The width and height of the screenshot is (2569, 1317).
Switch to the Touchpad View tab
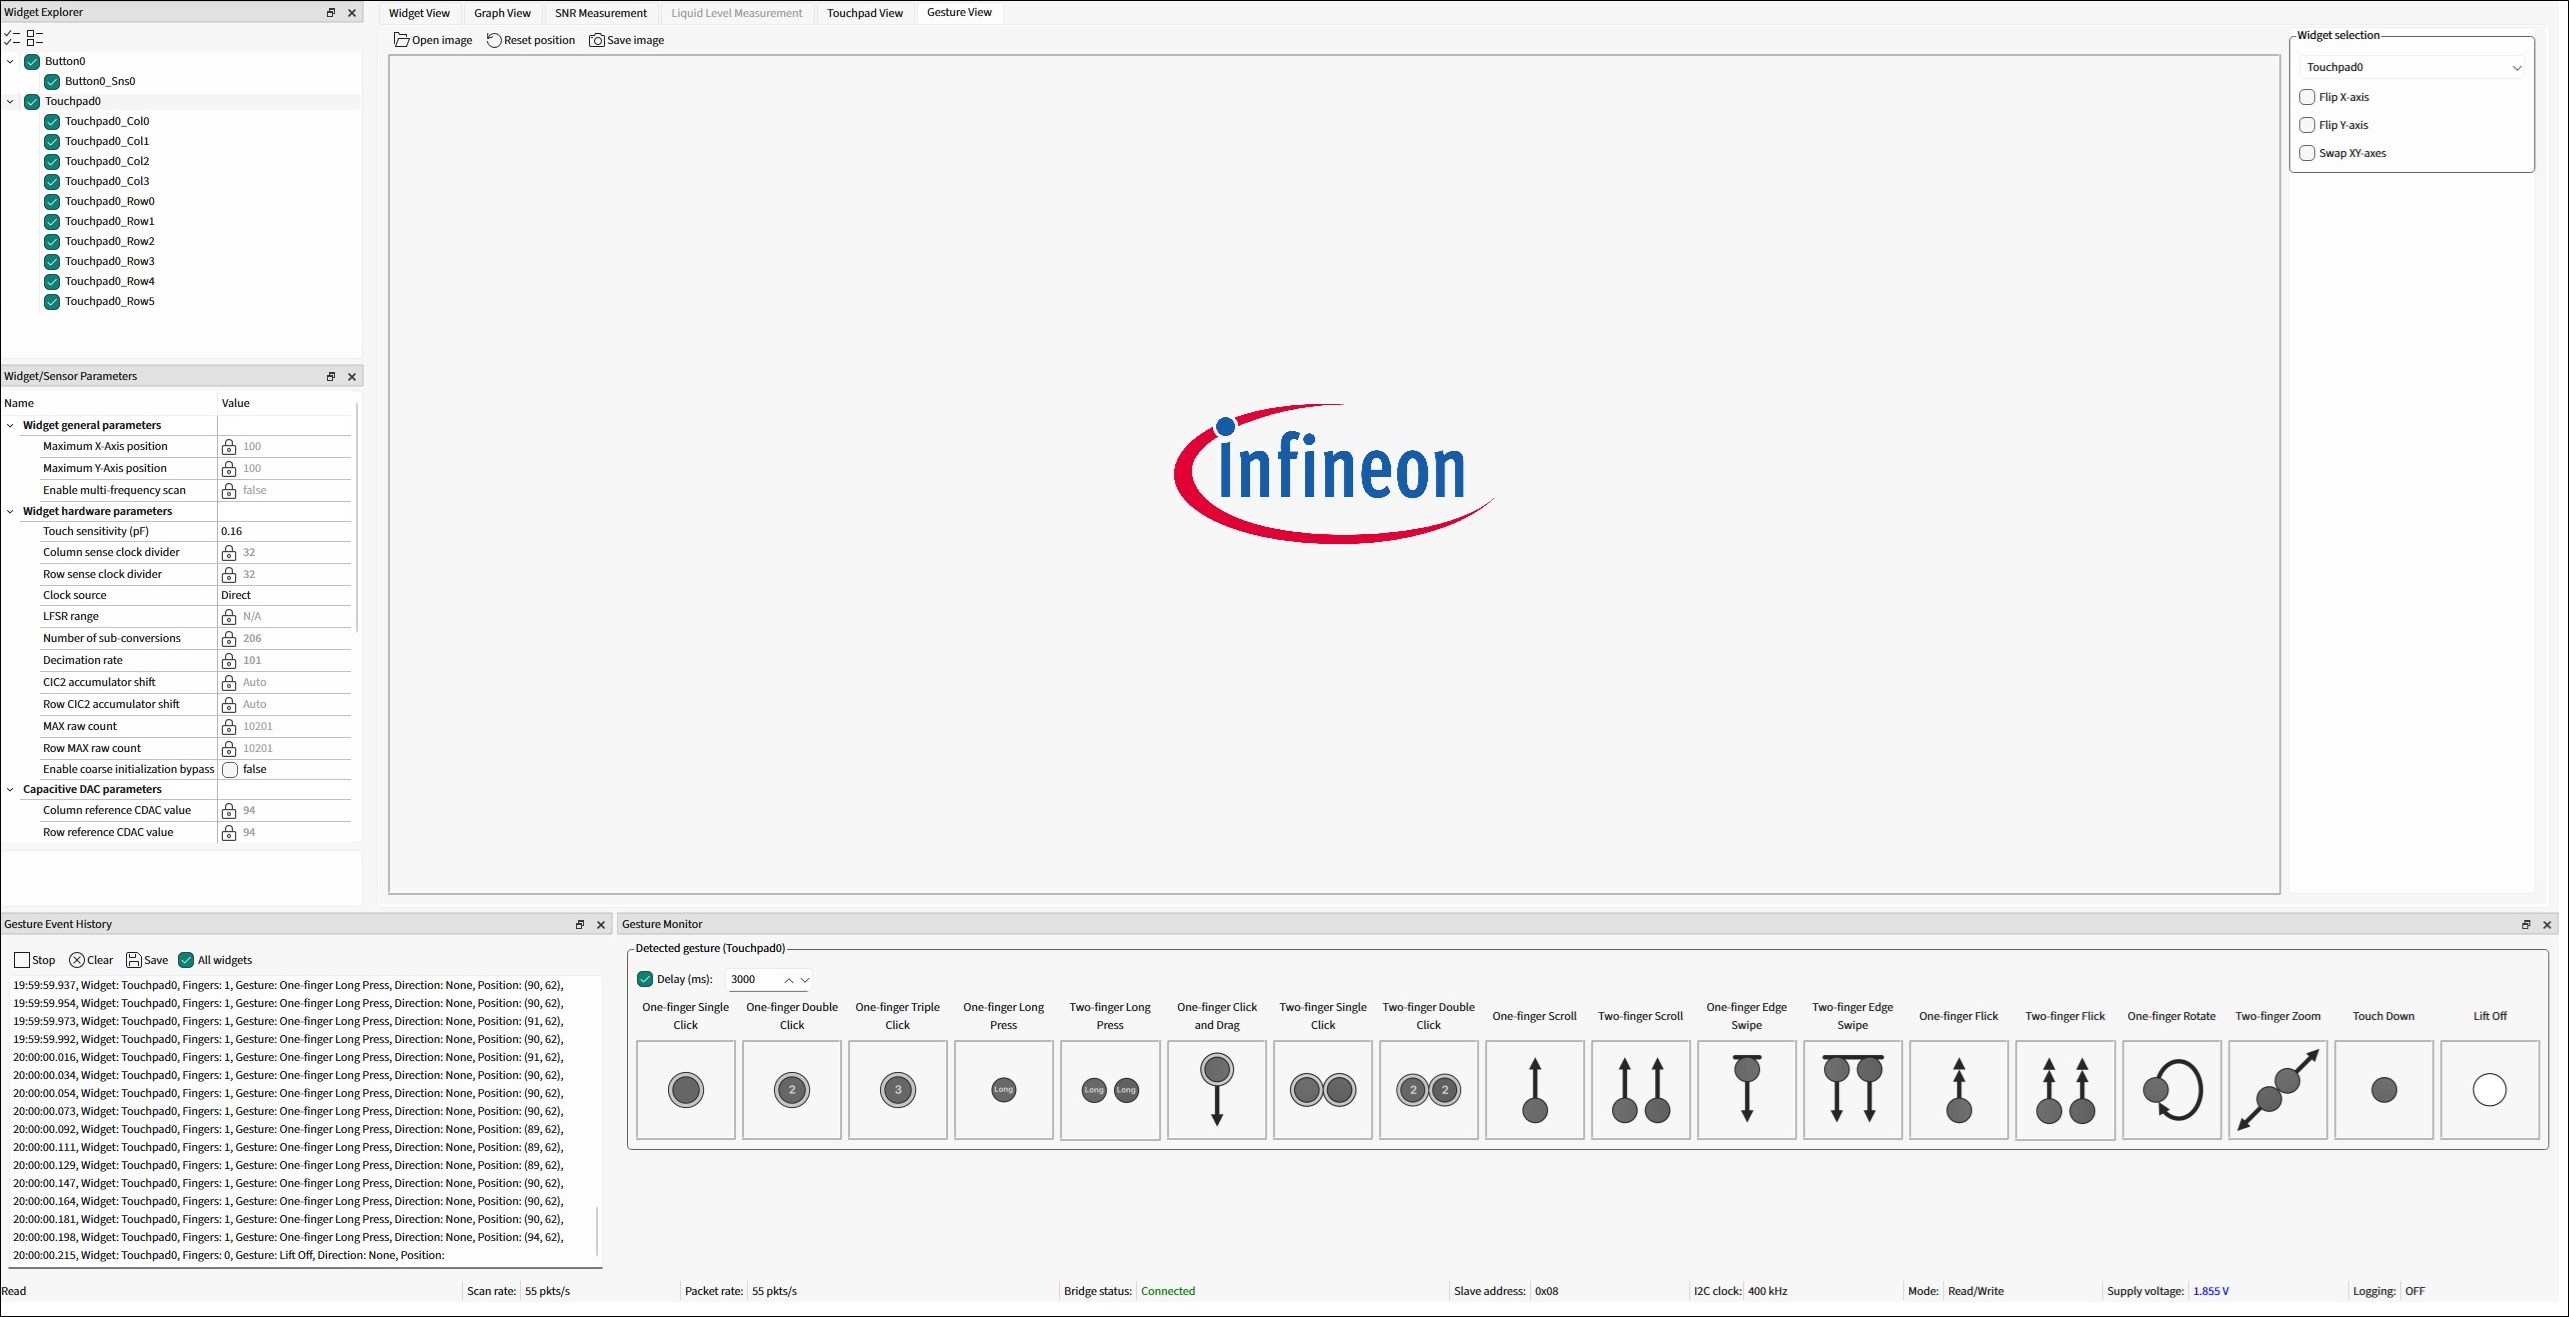coord(864,13)
